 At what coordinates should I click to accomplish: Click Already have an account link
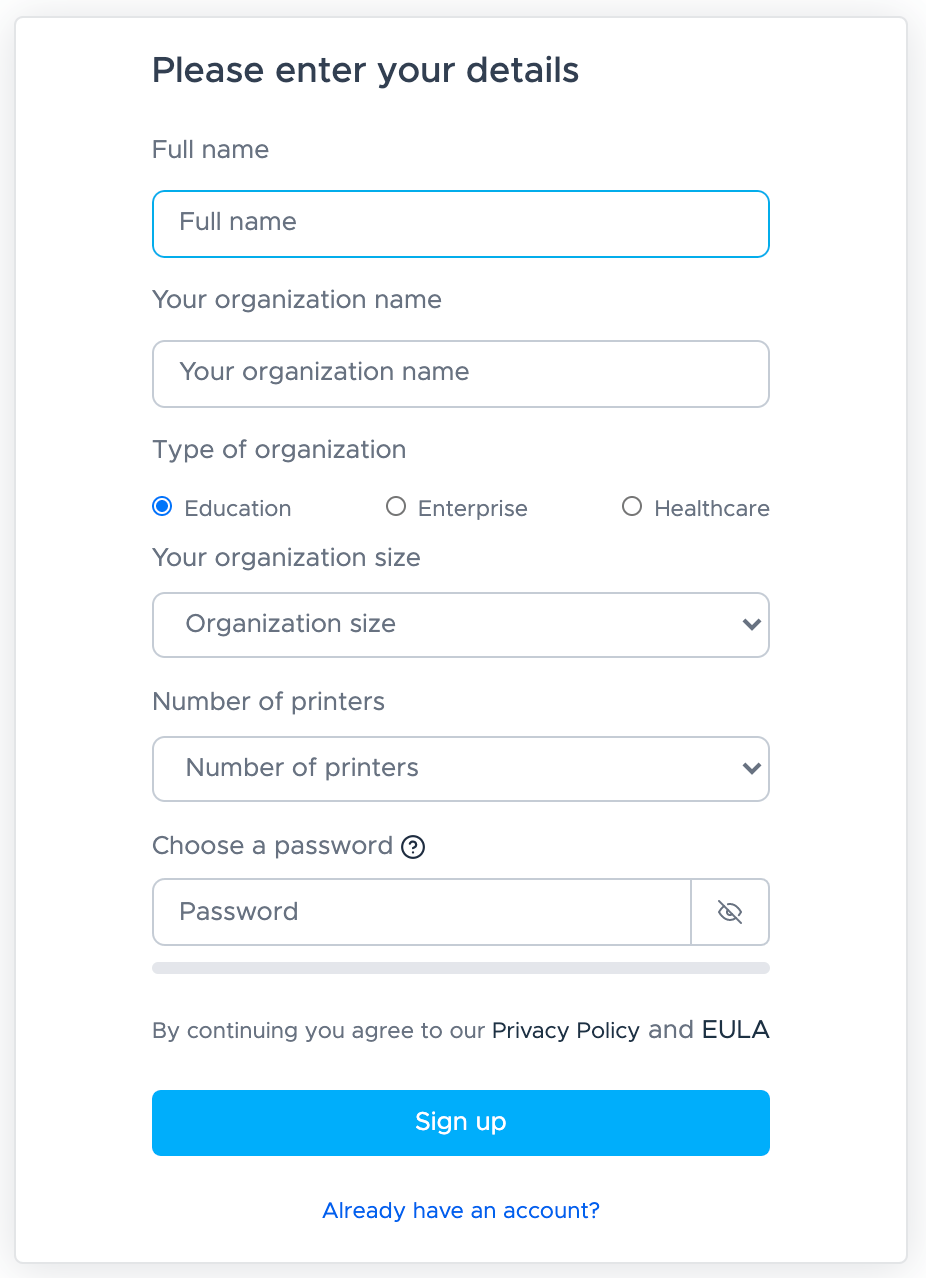[x=460, y=1210]
